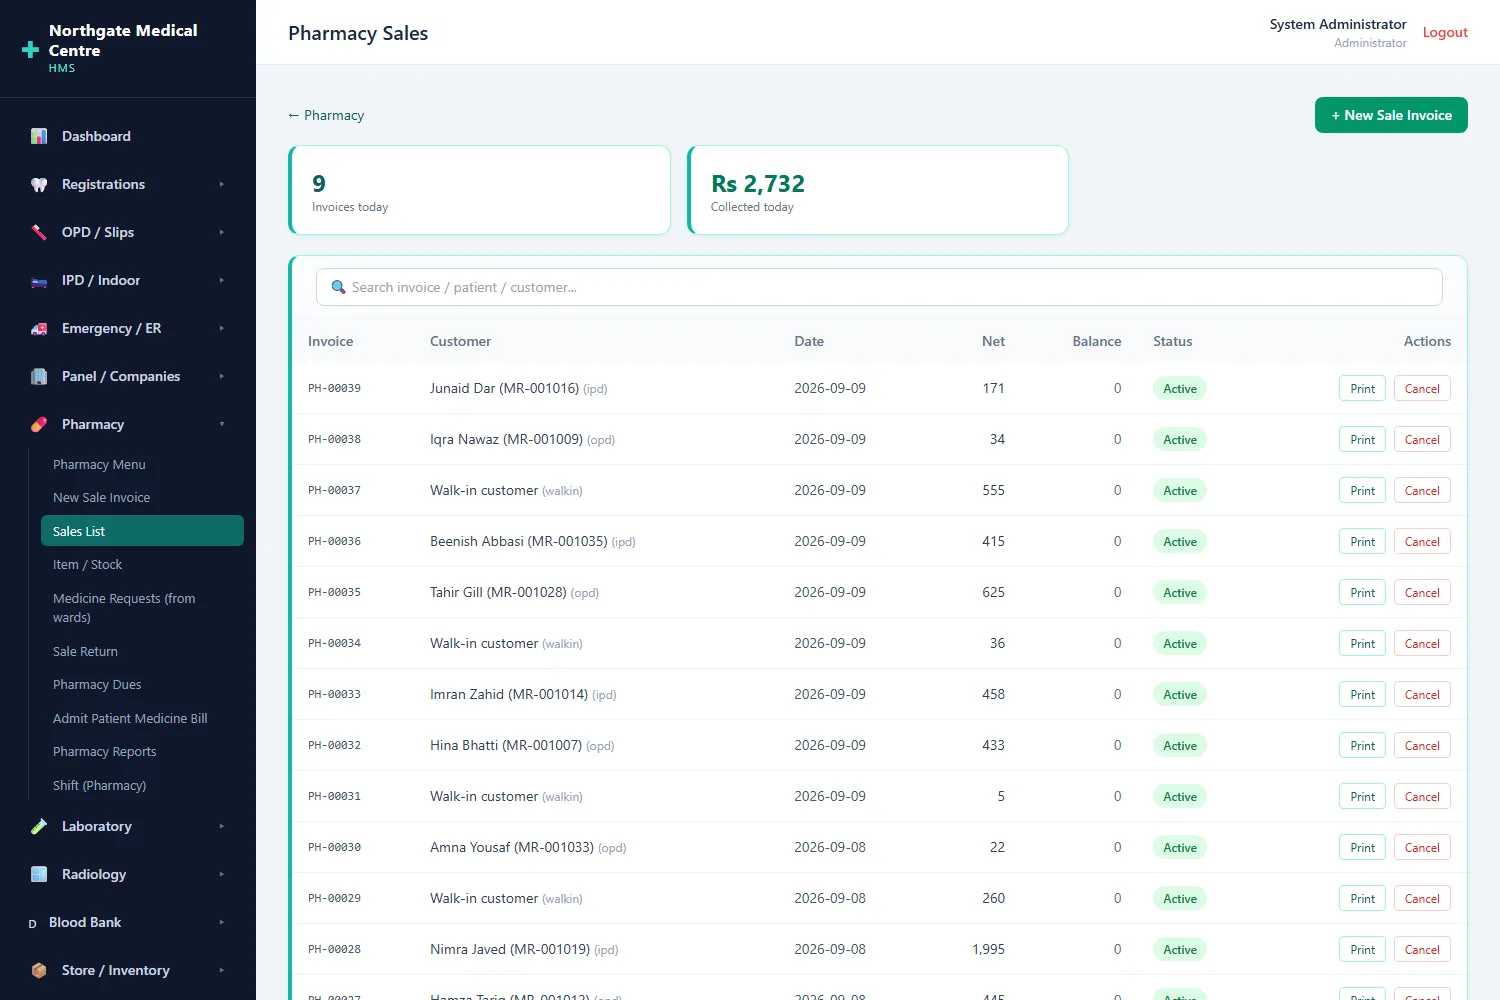1500x1000 pixels.
Task: Expand the Emergency / ER submenu arrow
Action: (222, 328)
